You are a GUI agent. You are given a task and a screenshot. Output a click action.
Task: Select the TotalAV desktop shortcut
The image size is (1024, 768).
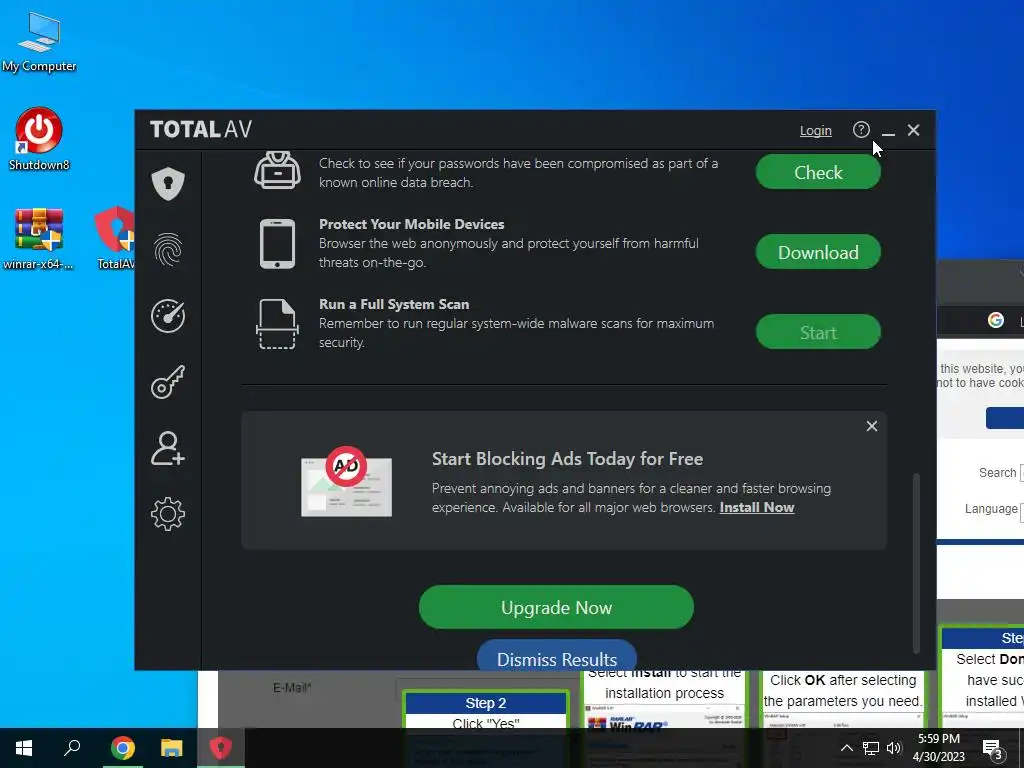point(116,239)
